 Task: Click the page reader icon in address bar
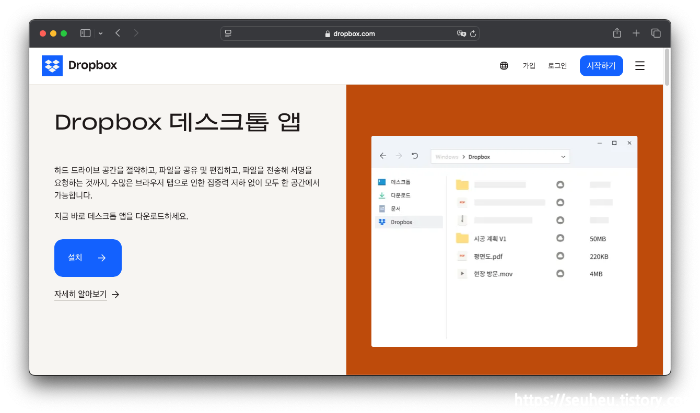coord(228,33)
